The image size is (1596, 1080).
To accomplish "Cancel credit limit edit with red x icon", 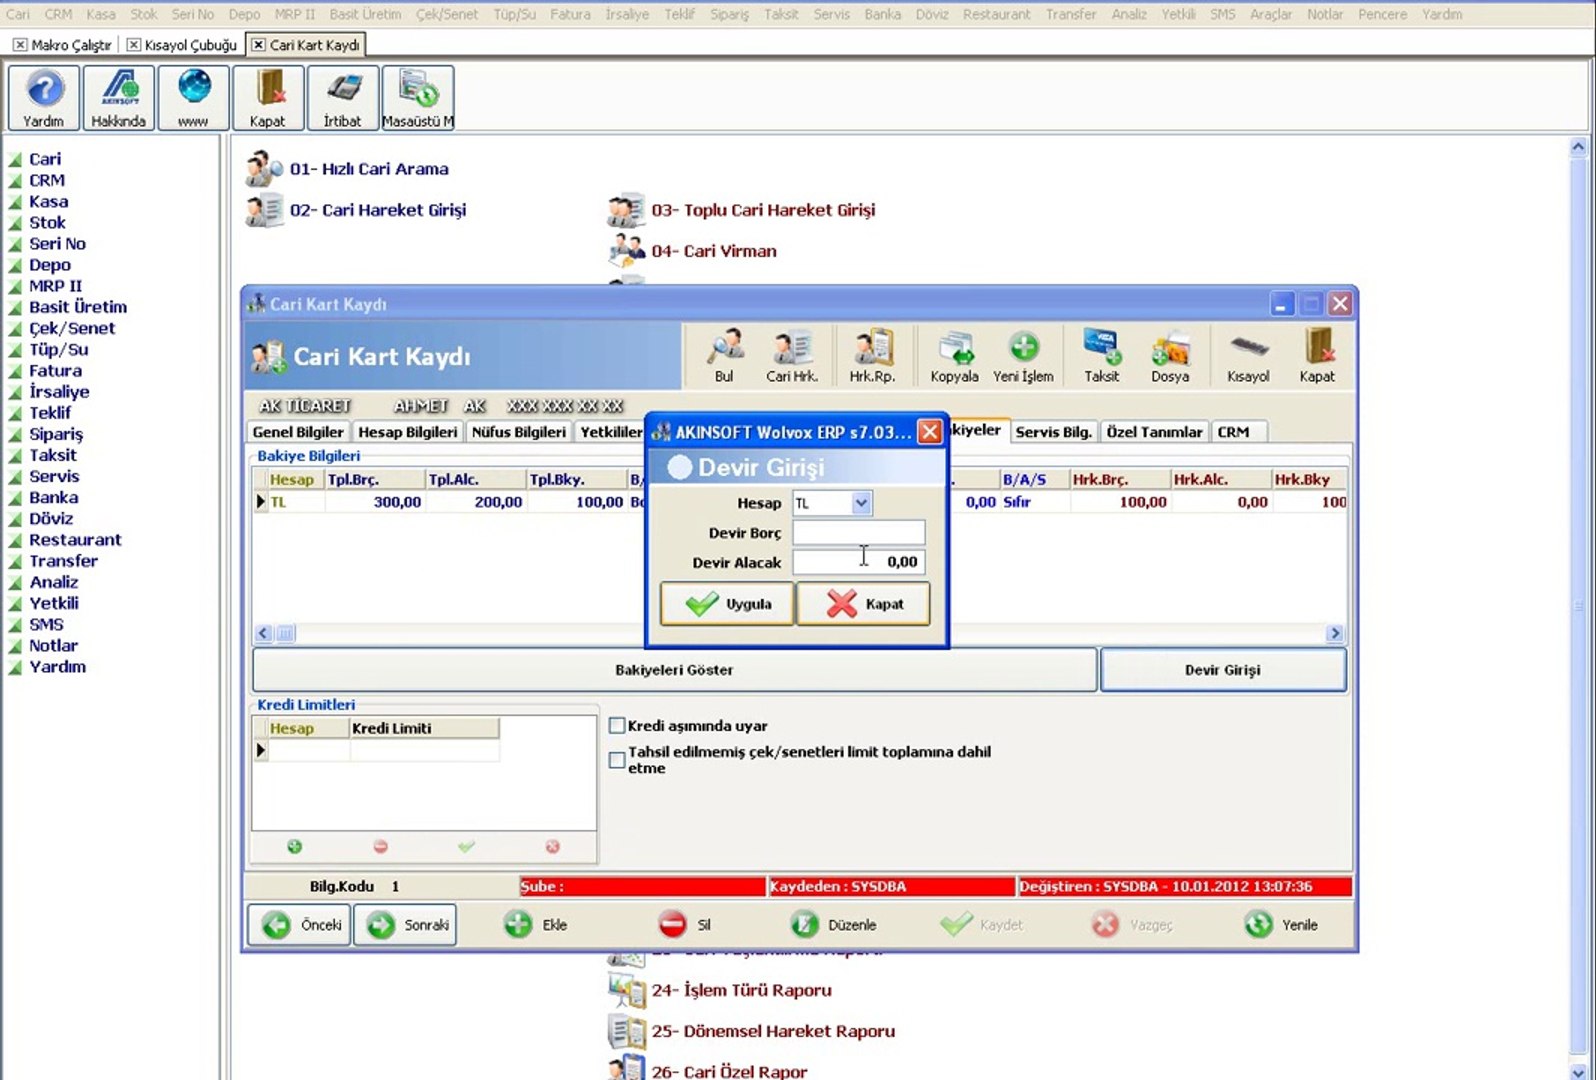I will tap(553, 847).
